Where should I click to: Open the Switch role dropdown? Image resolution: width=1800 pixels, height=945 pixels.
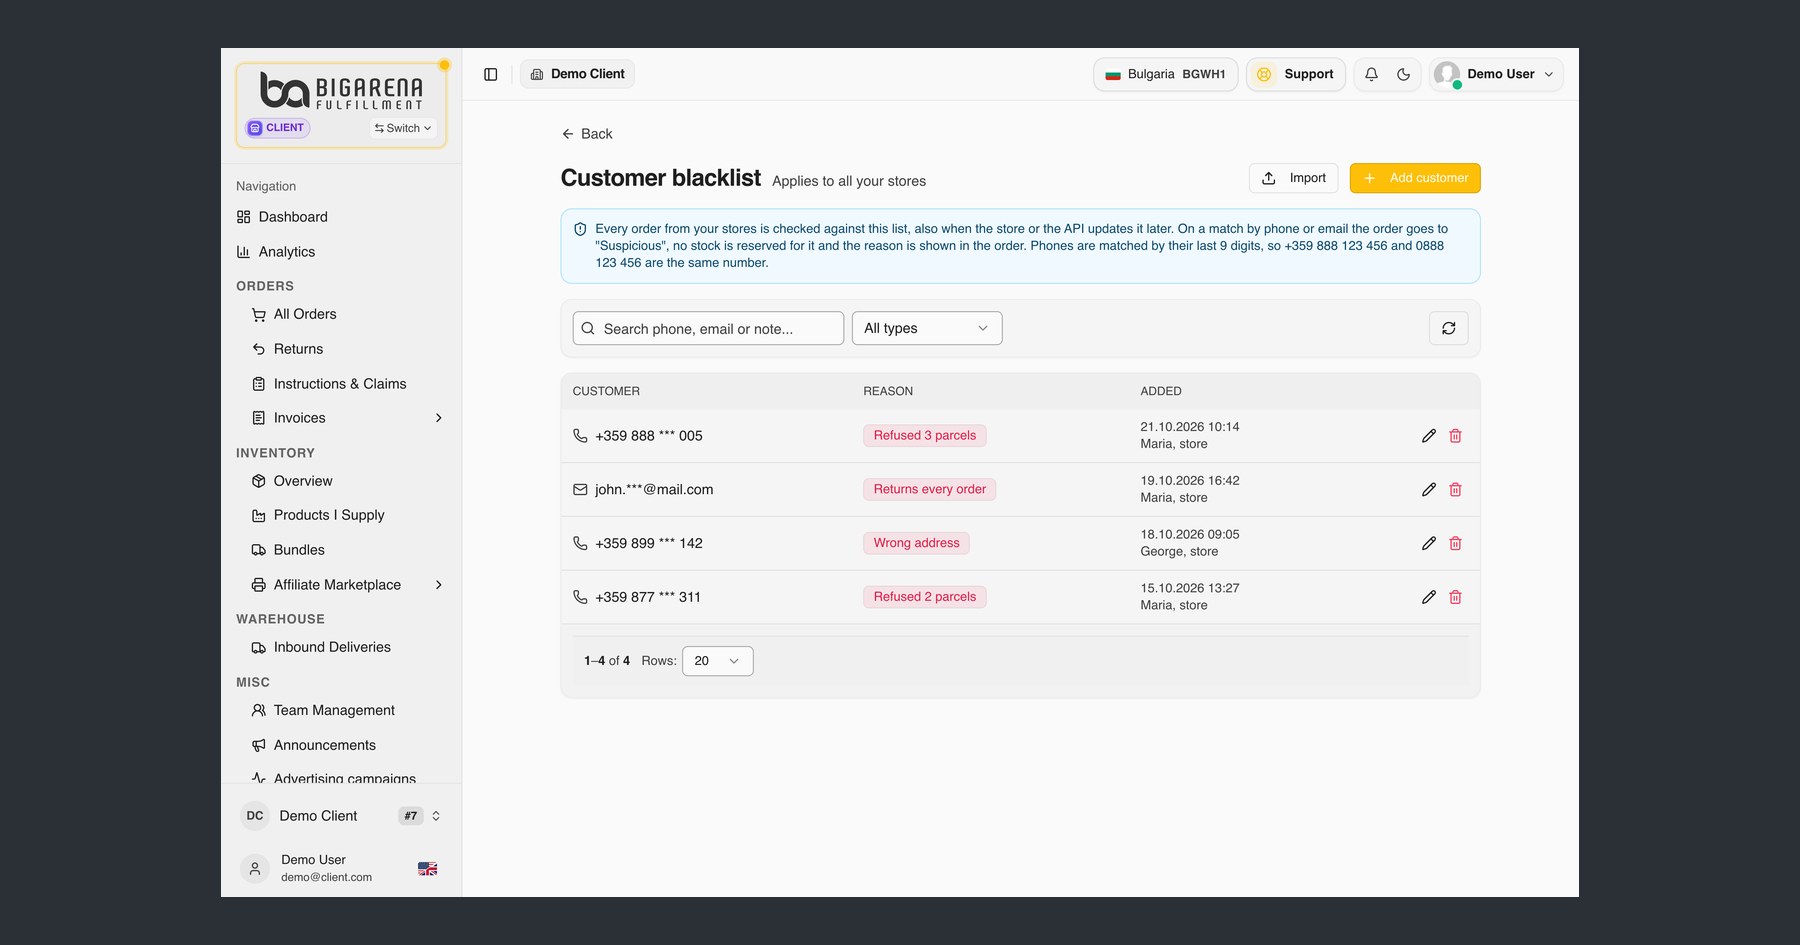(403, 128)
